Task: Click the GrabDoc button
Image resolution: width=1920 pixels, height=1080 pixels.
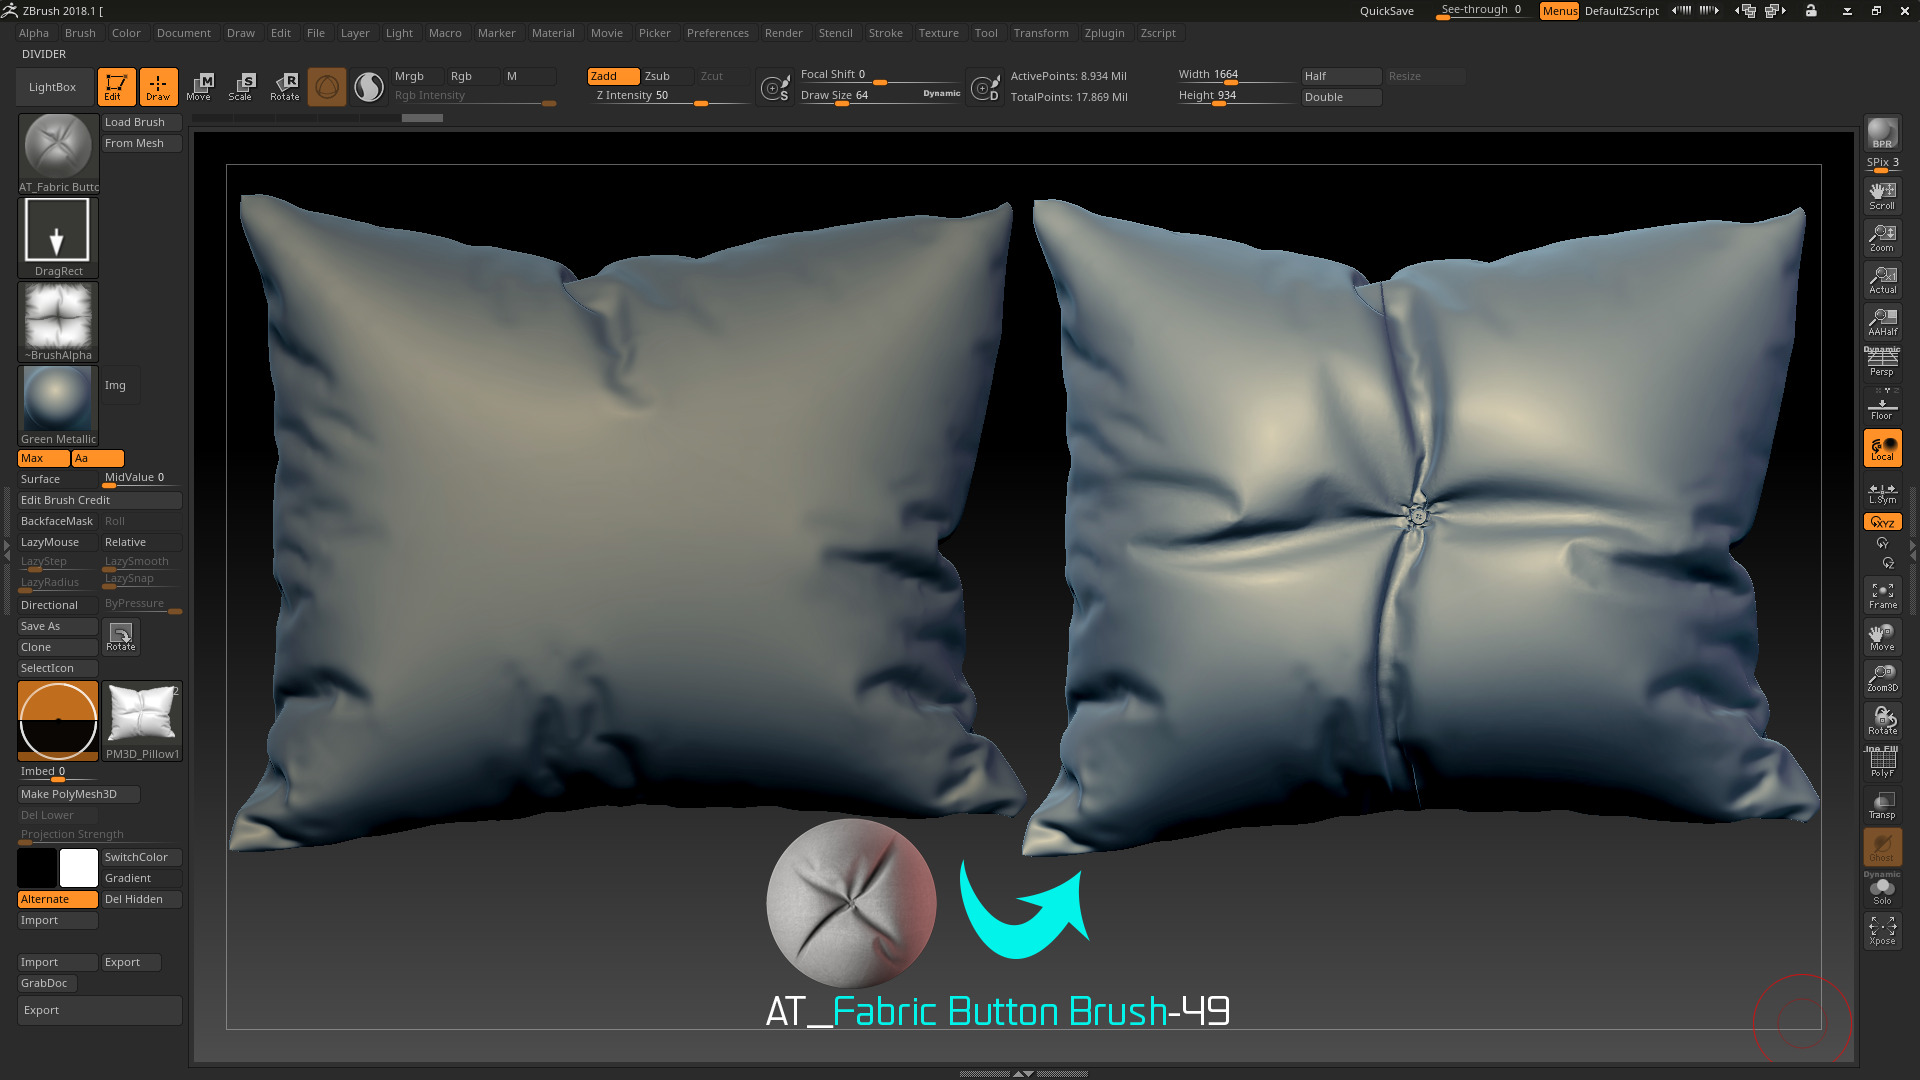Action: [x=48, y=983]
